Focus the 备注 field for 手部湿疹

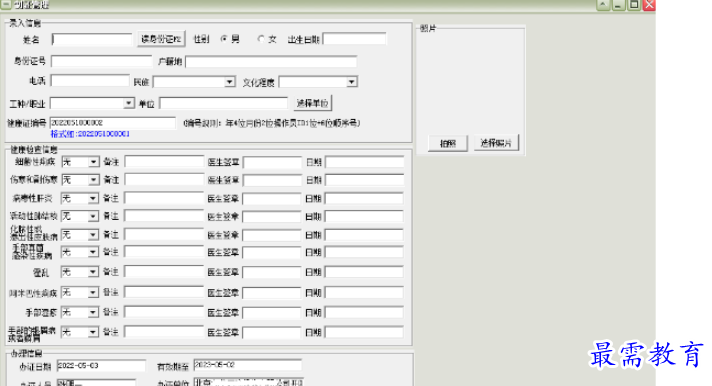click(x=164, y=312)
